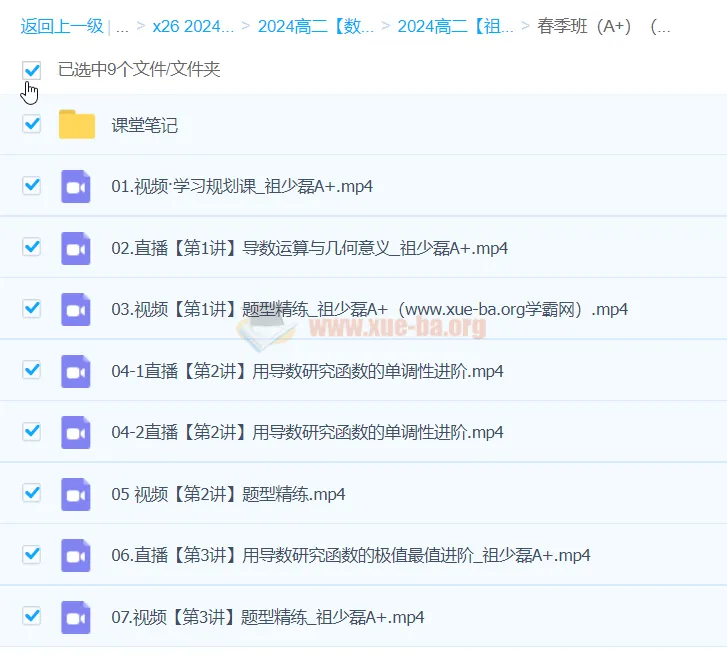
Task: Click video icon for 01.视频·学习规划课 file
Action: (76, 186)
